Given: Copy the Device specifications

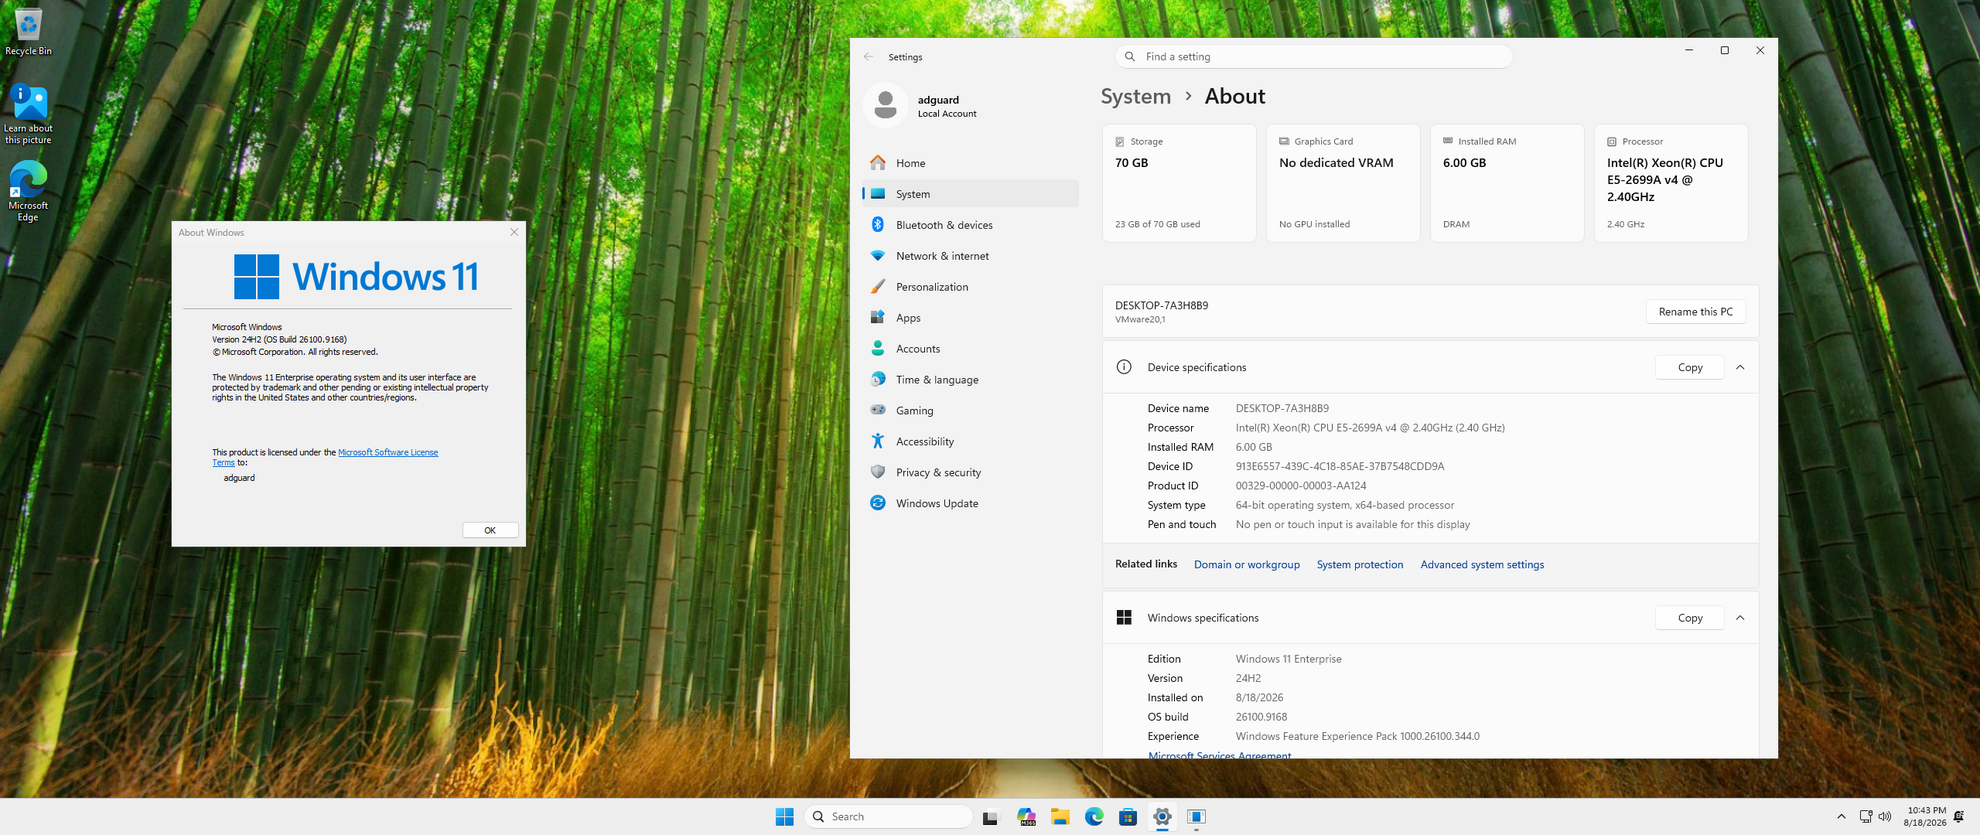Looking at the screenshot, I should click(x=1690, y=368).
